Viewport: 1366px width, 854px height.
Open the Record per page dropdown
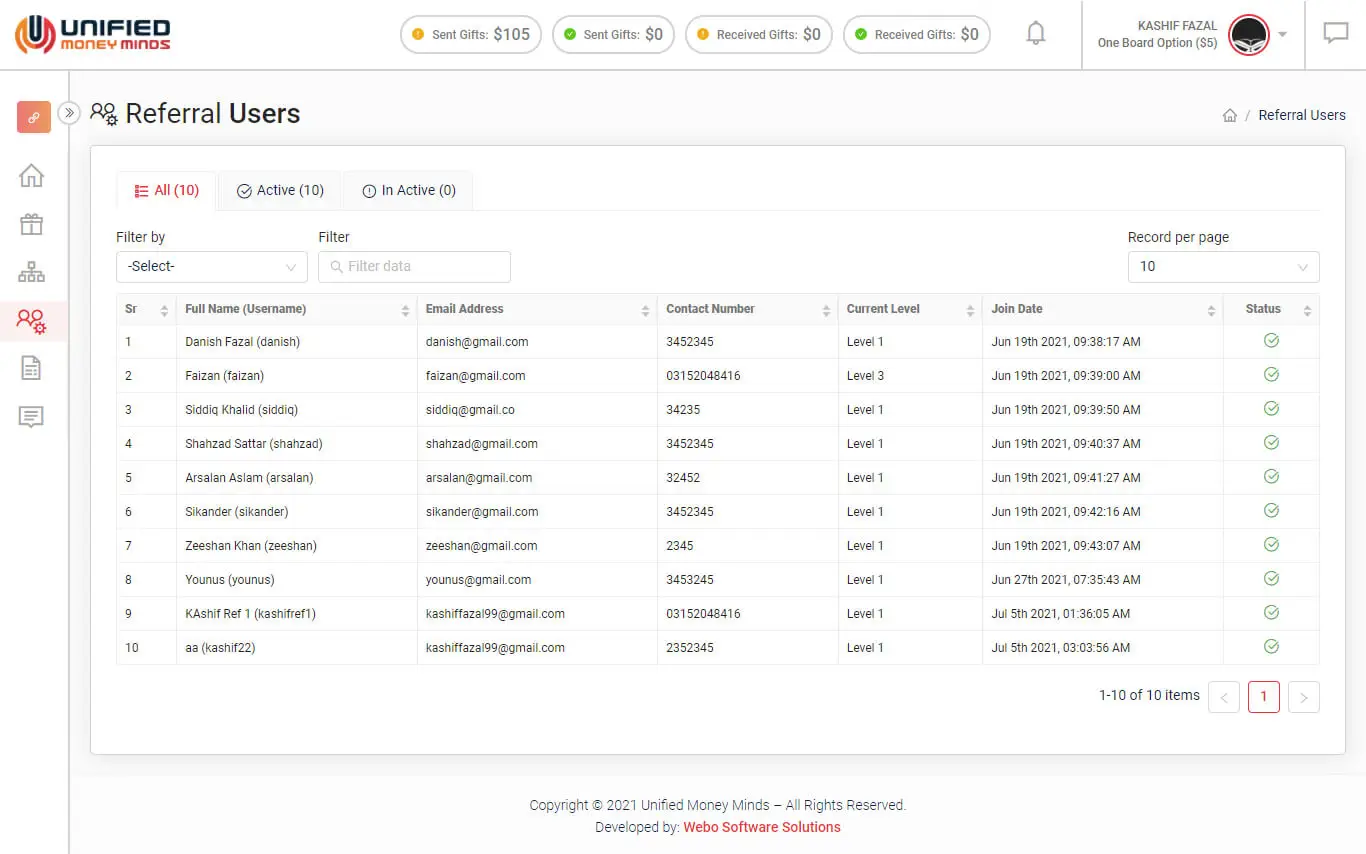coord(1223,267)
